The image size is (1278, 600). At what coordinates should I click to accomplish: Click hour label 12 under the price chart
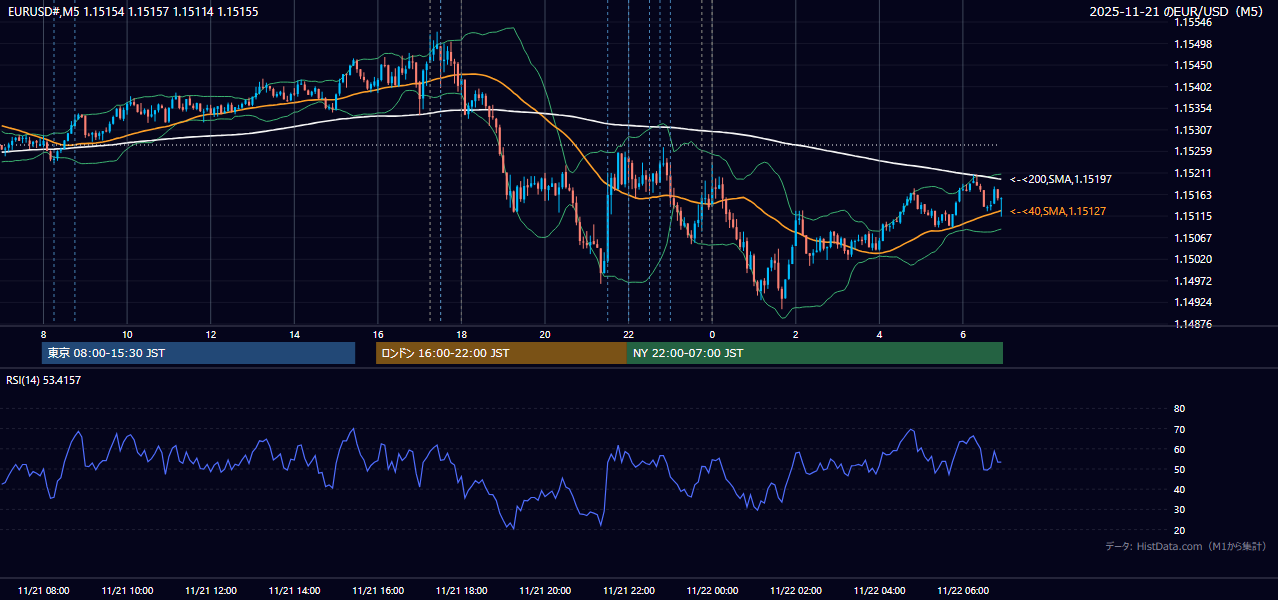[211, 334]
